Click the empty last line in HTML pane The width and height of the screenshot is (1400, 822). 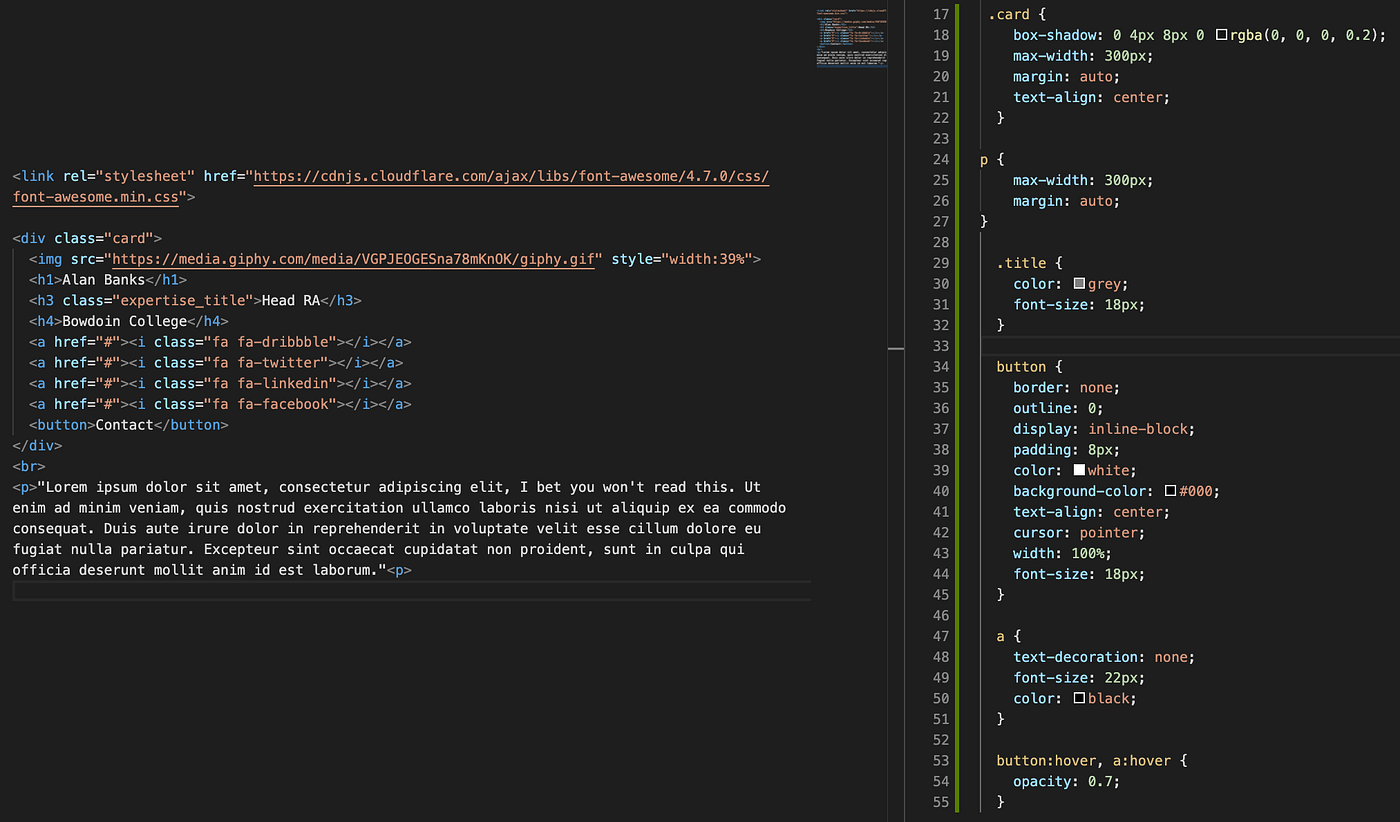412,591
